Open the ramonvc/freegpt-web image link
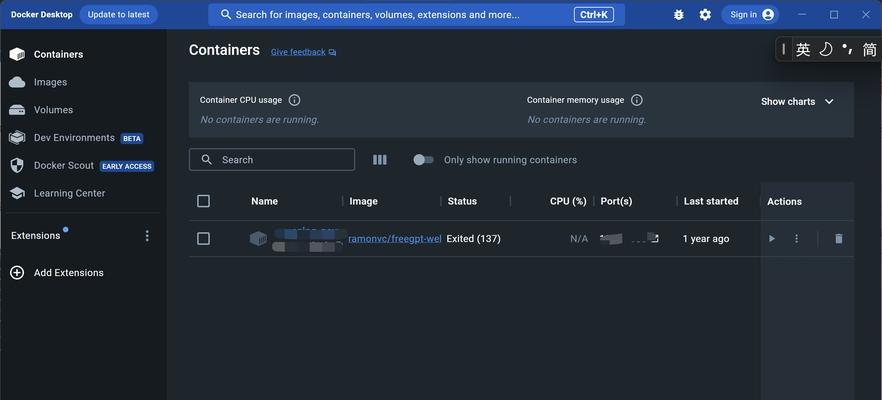The width and height of the screenshot is (882, 400). point(395,239)
